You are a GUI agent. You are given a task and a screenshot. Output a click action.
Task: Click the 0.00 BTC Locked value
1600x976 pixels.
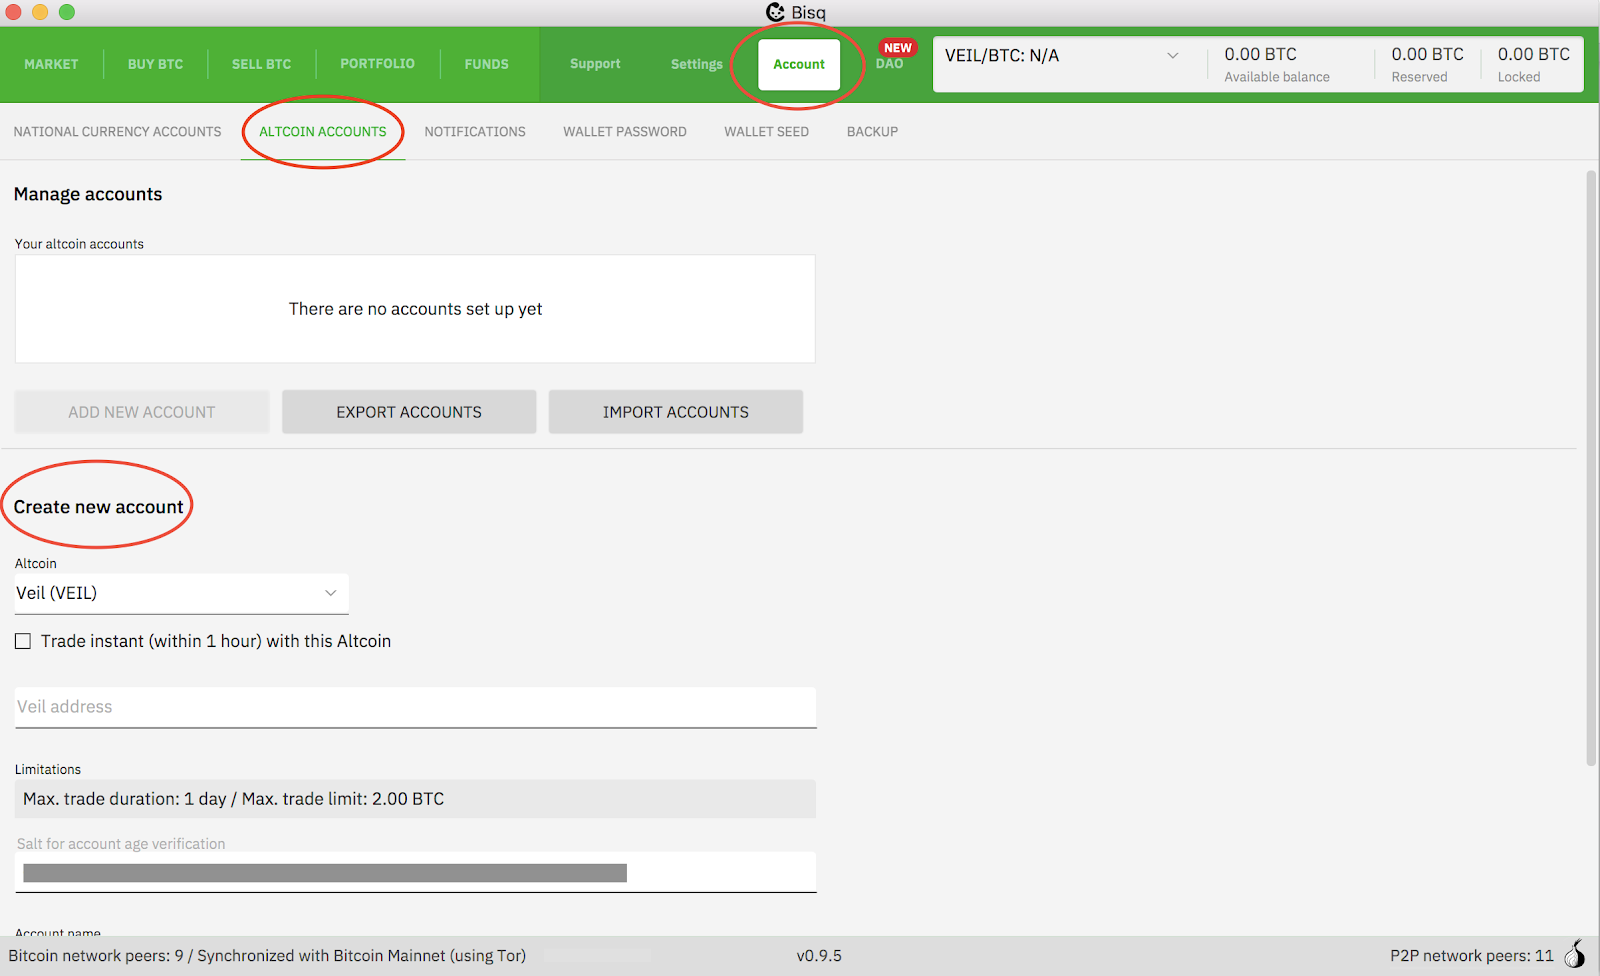click(1533, 54)
